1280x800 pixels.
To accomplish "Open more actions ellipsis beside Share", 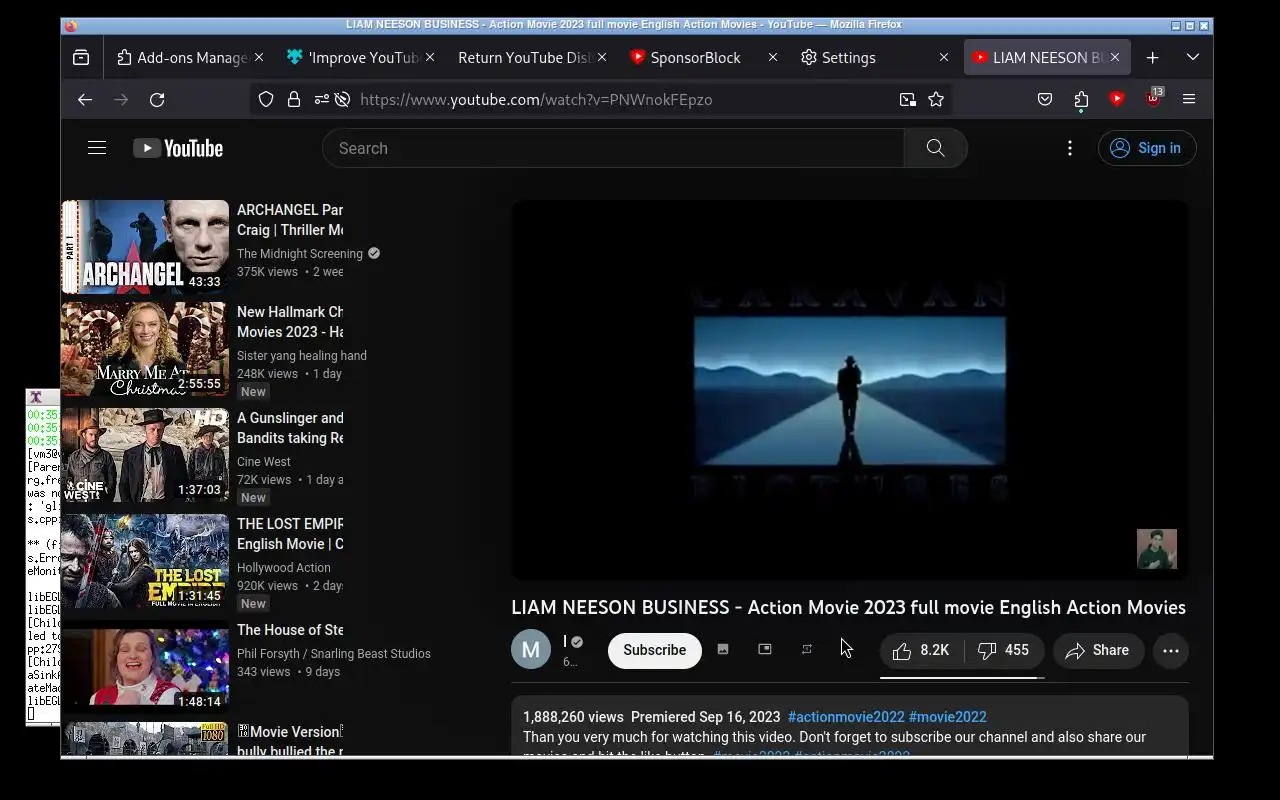I will pos(1171,650).
